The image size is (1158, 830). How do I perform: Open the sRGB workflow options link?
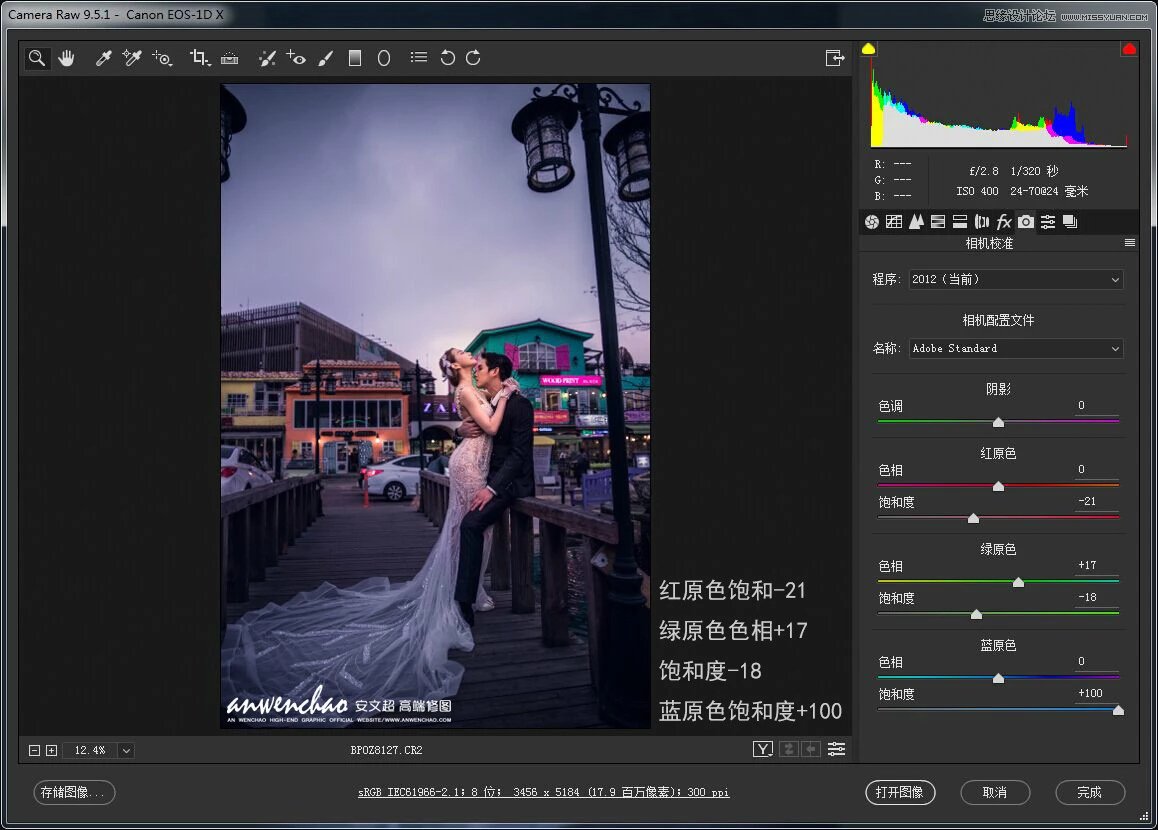point(544,792)
